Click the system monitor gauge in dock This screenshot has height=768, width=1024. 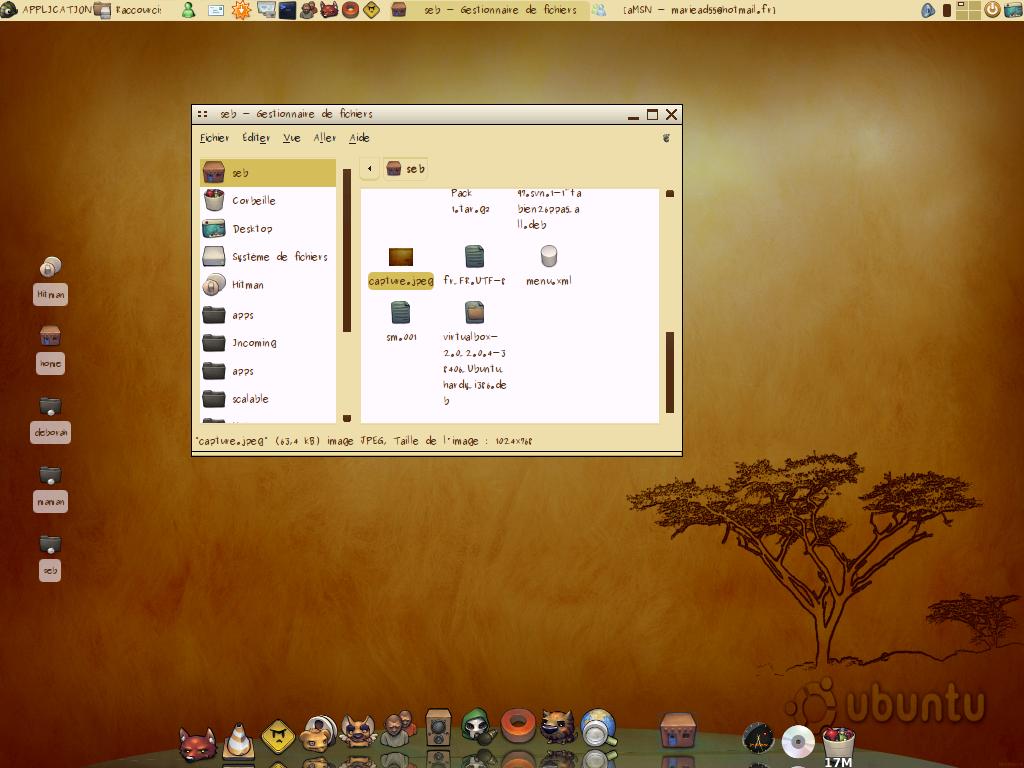[758, 739]
